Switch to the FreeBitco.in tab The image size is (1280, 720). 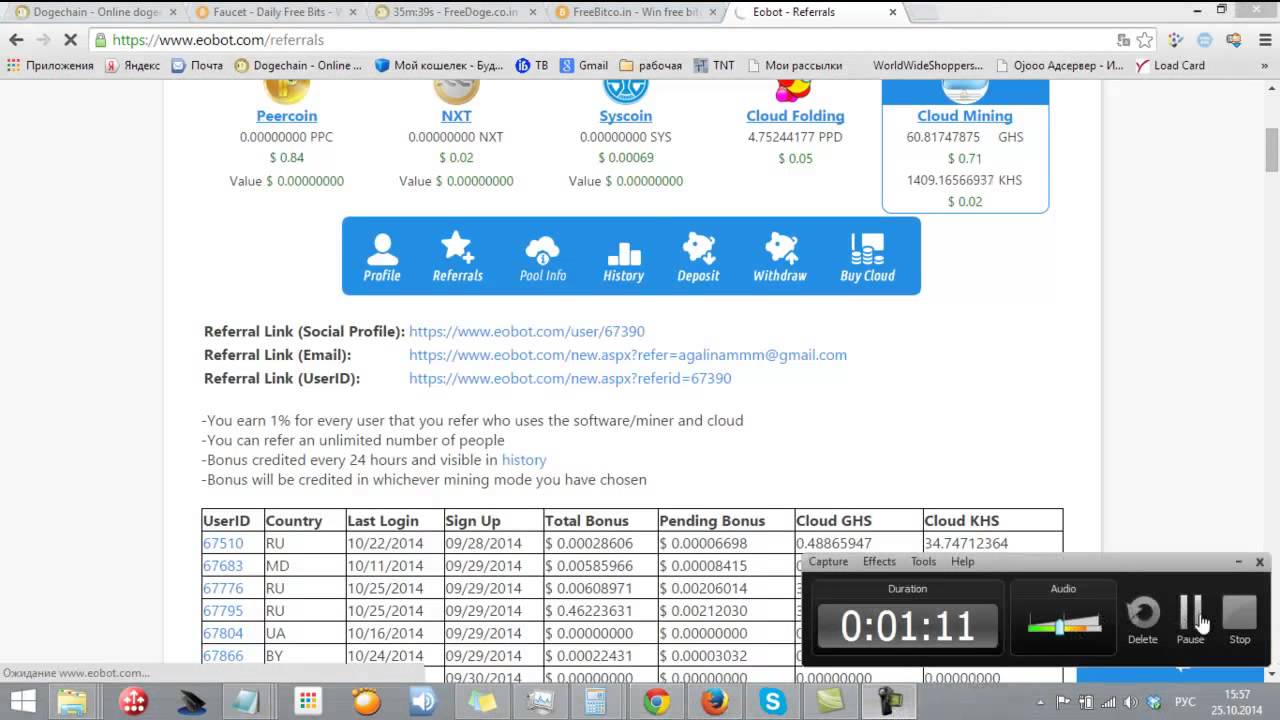pos(635,12)
